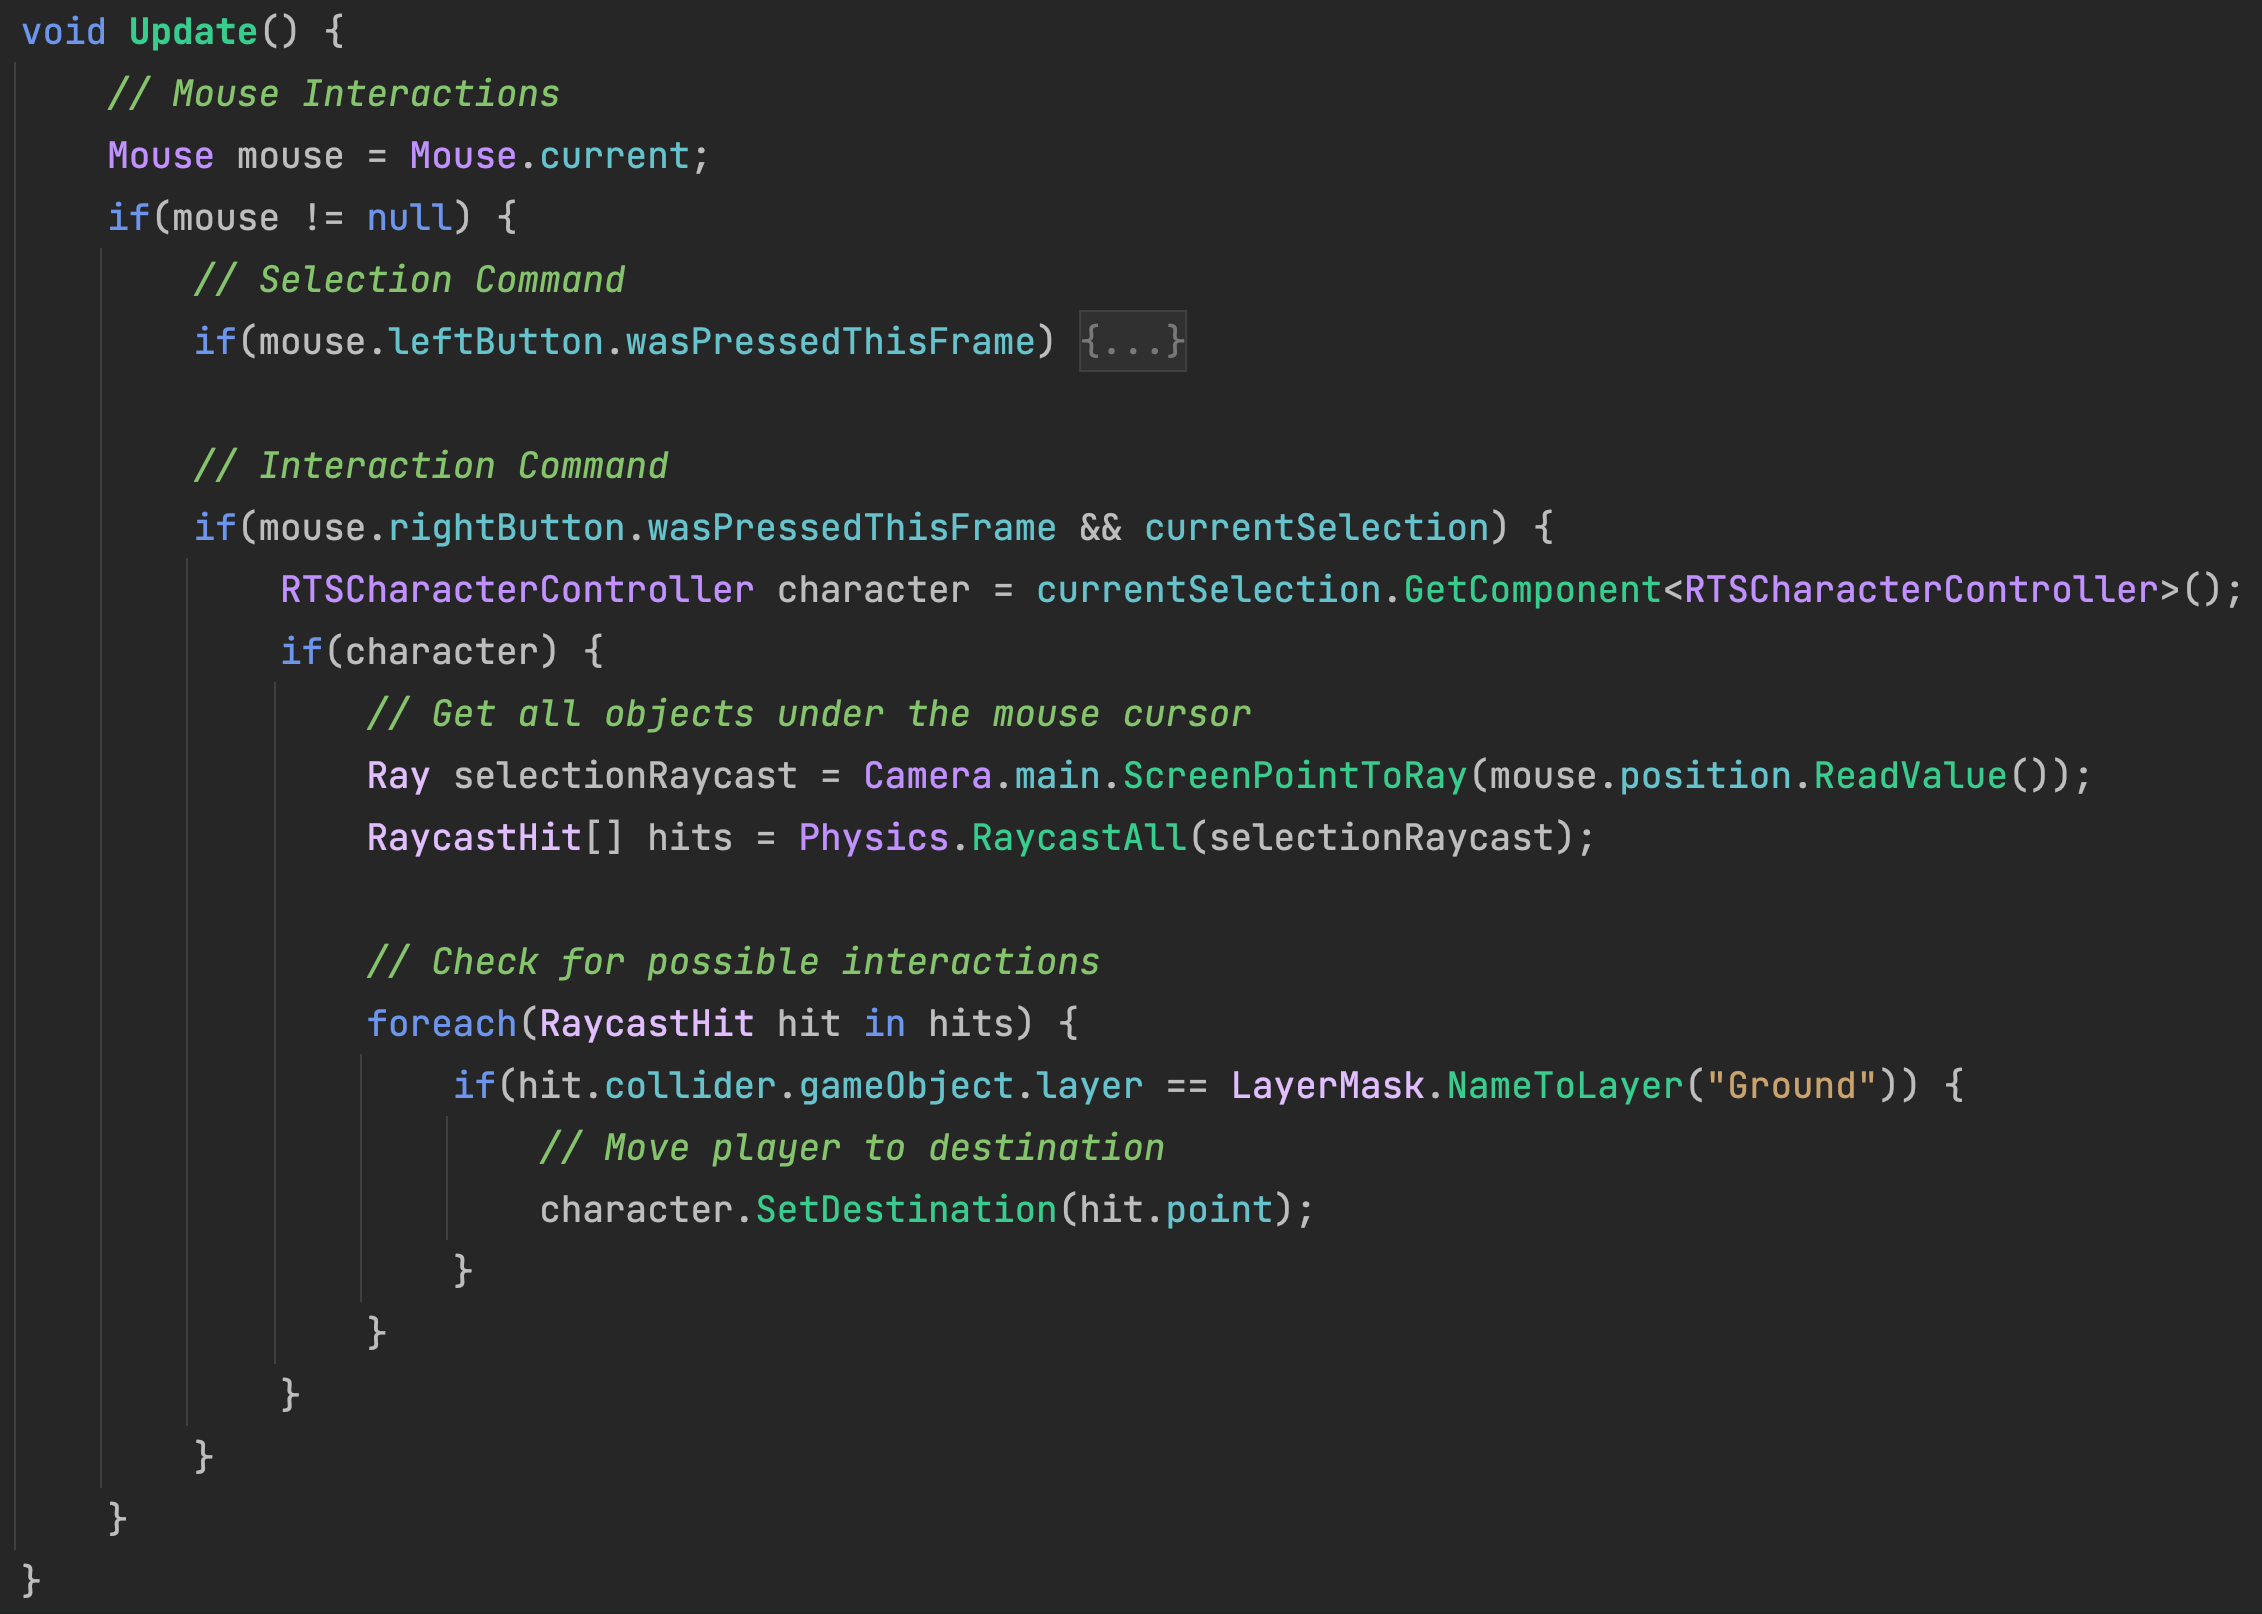Click the Update method name
This screenshot has height=1614, width=2262.
point(193,32)
